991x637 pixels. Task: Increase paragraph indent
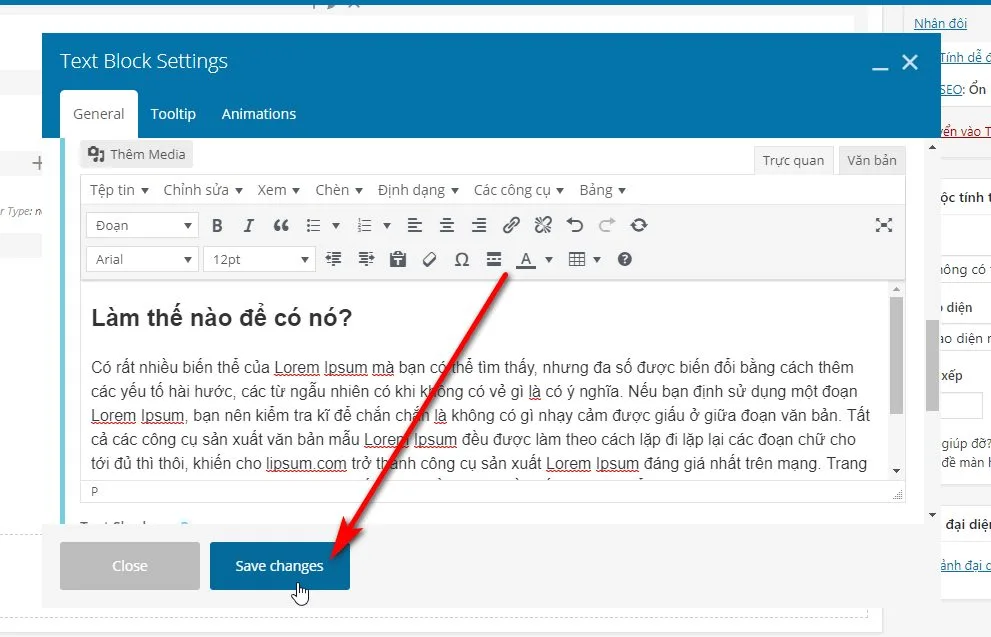[366, 259]
